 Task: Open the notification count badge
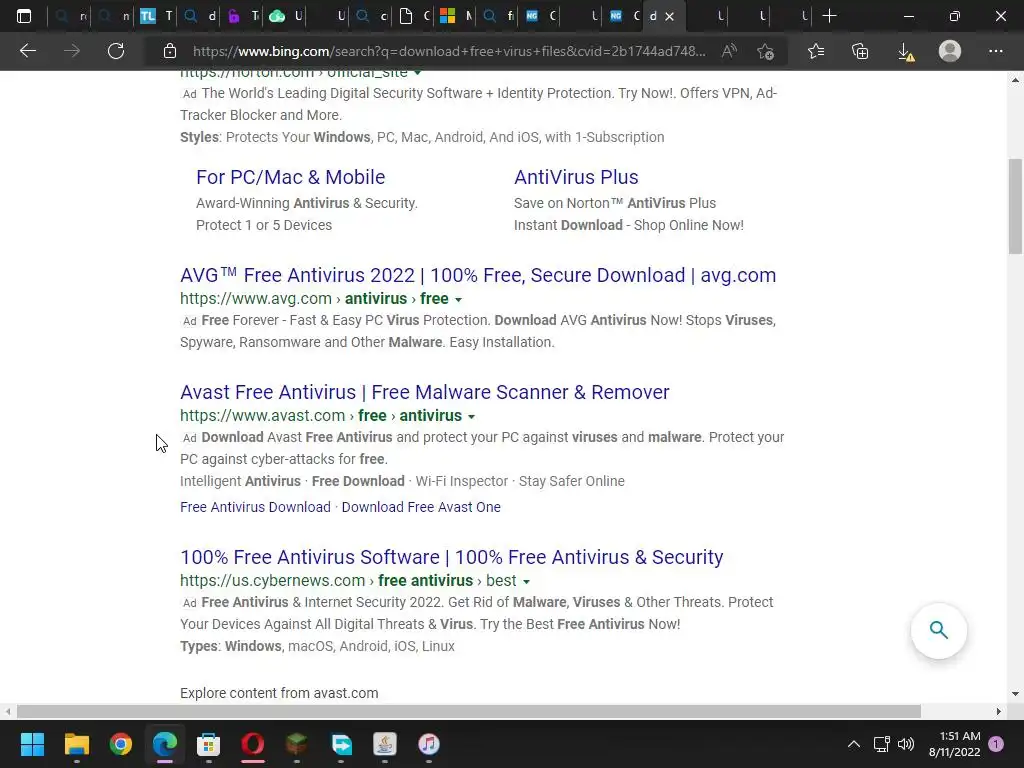pyautogui.click(x=996, y=744)
